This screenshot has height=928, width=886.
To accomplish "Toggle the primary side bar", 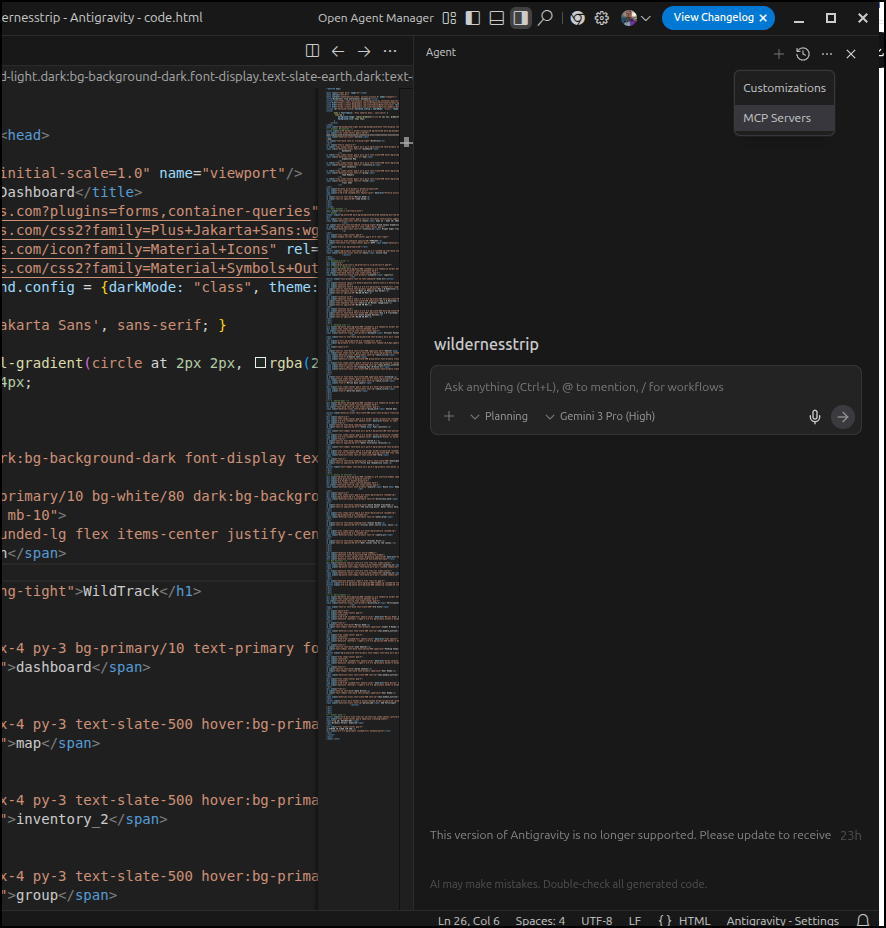I will click(x=473, y=18).
